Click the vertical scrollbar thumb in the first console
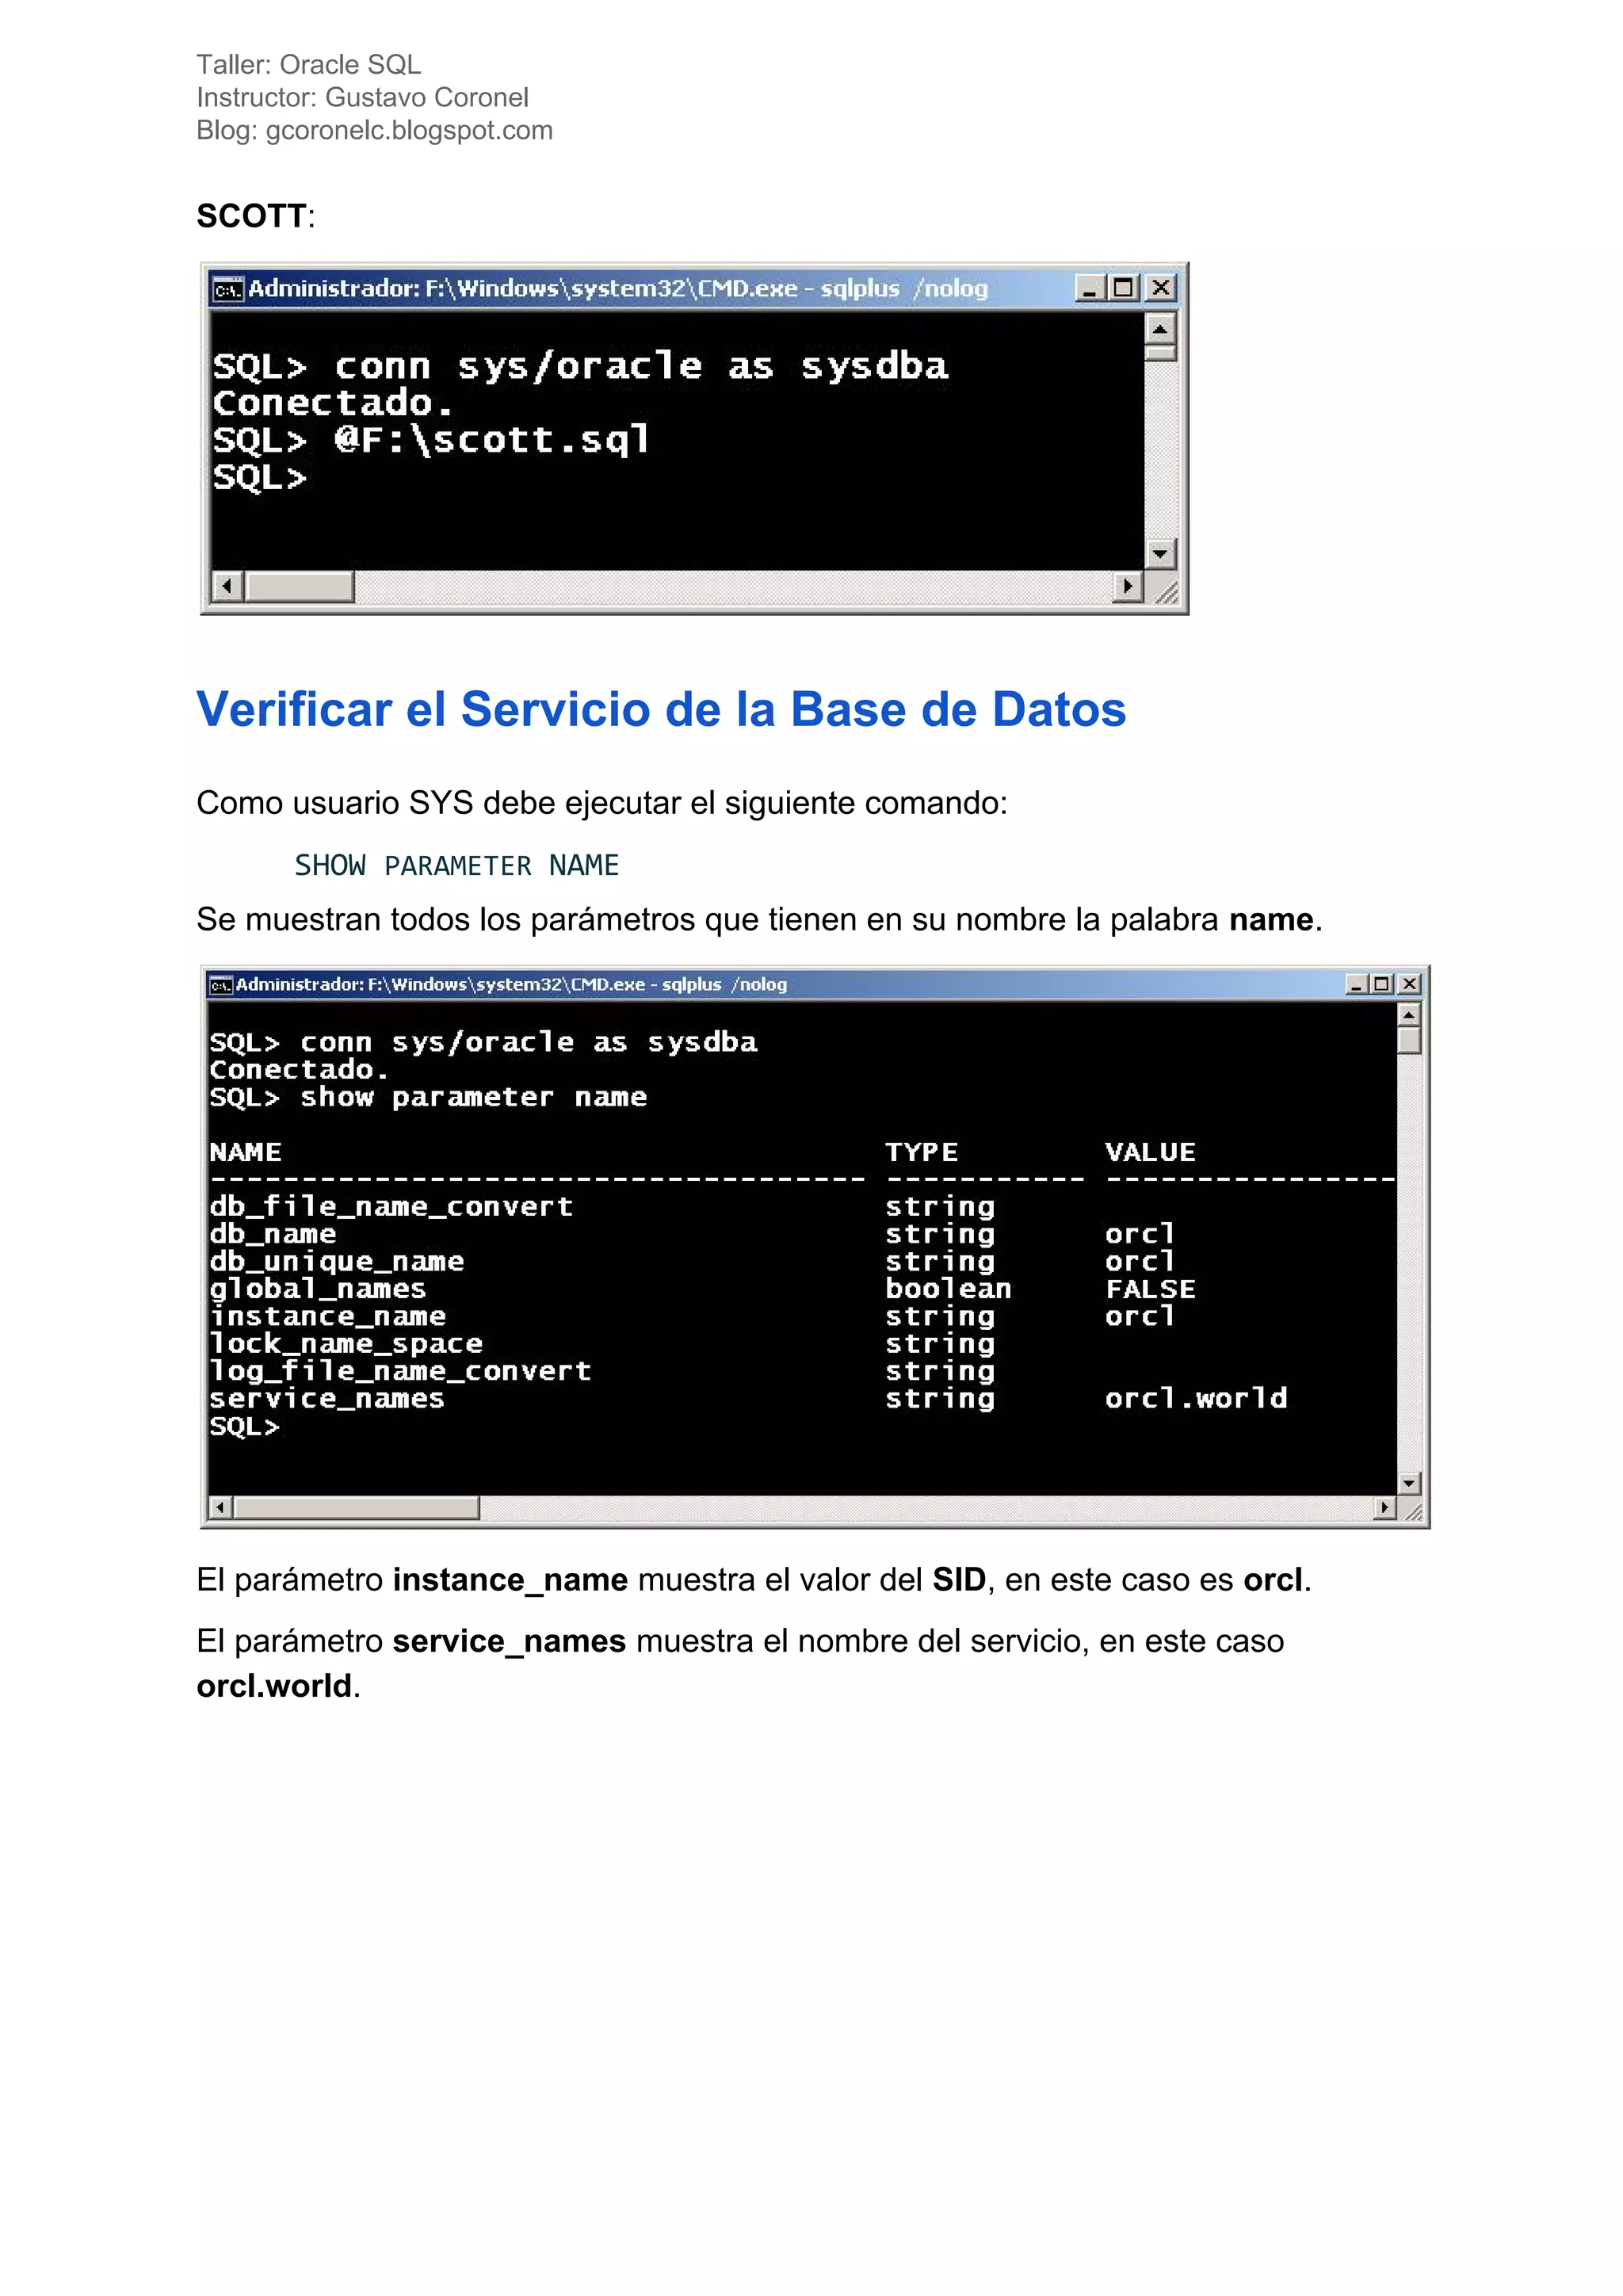The image size is (1623, 2296). pyautogui.click(x=1160, y=352)
